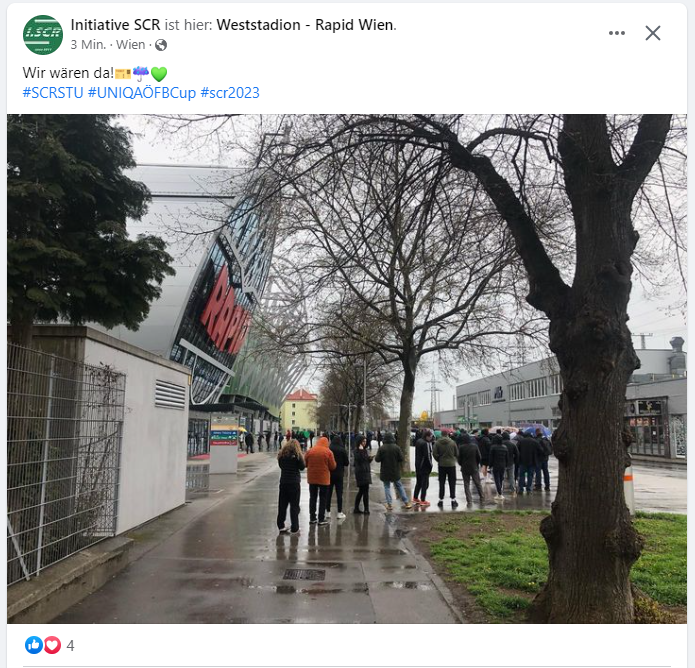Open the Weststadion - Rapid Wien location link
695x668 pixels.
[305, 25]
